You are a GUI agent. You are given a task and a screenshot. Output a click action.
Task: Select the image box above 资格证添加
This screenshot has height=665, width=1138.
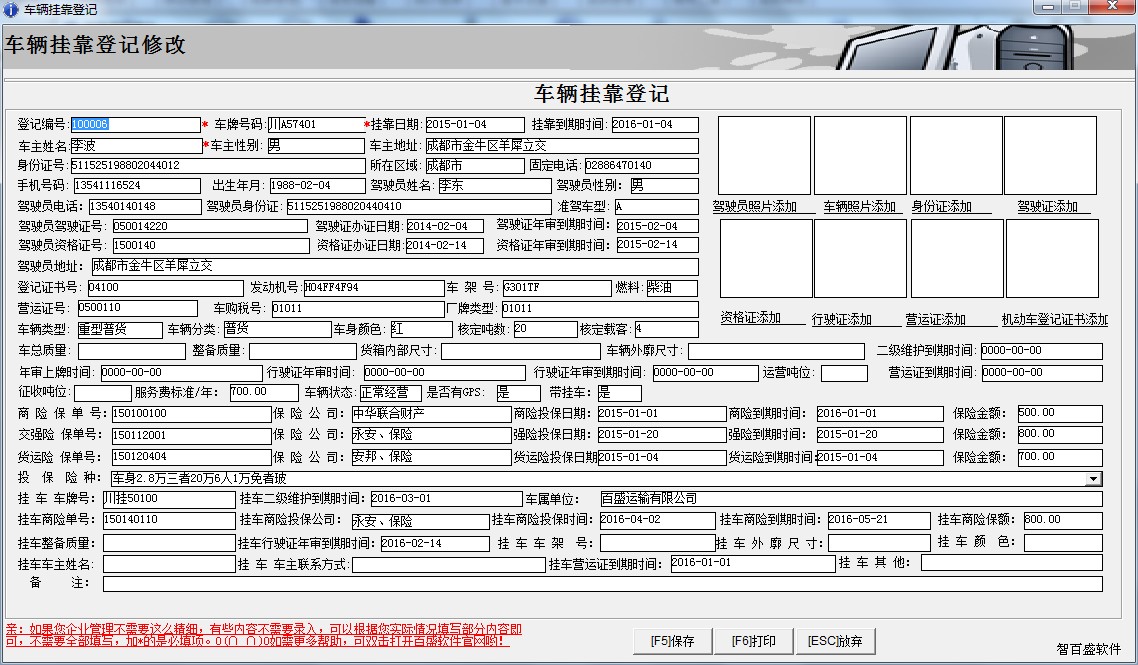coord(766,258)
